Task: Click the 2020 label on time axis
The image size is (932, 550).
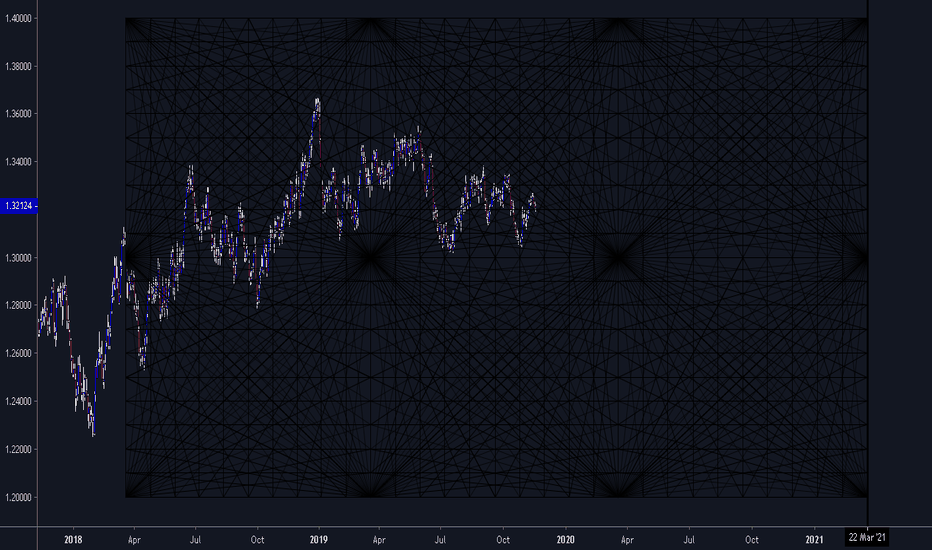Action: point(565,538)
